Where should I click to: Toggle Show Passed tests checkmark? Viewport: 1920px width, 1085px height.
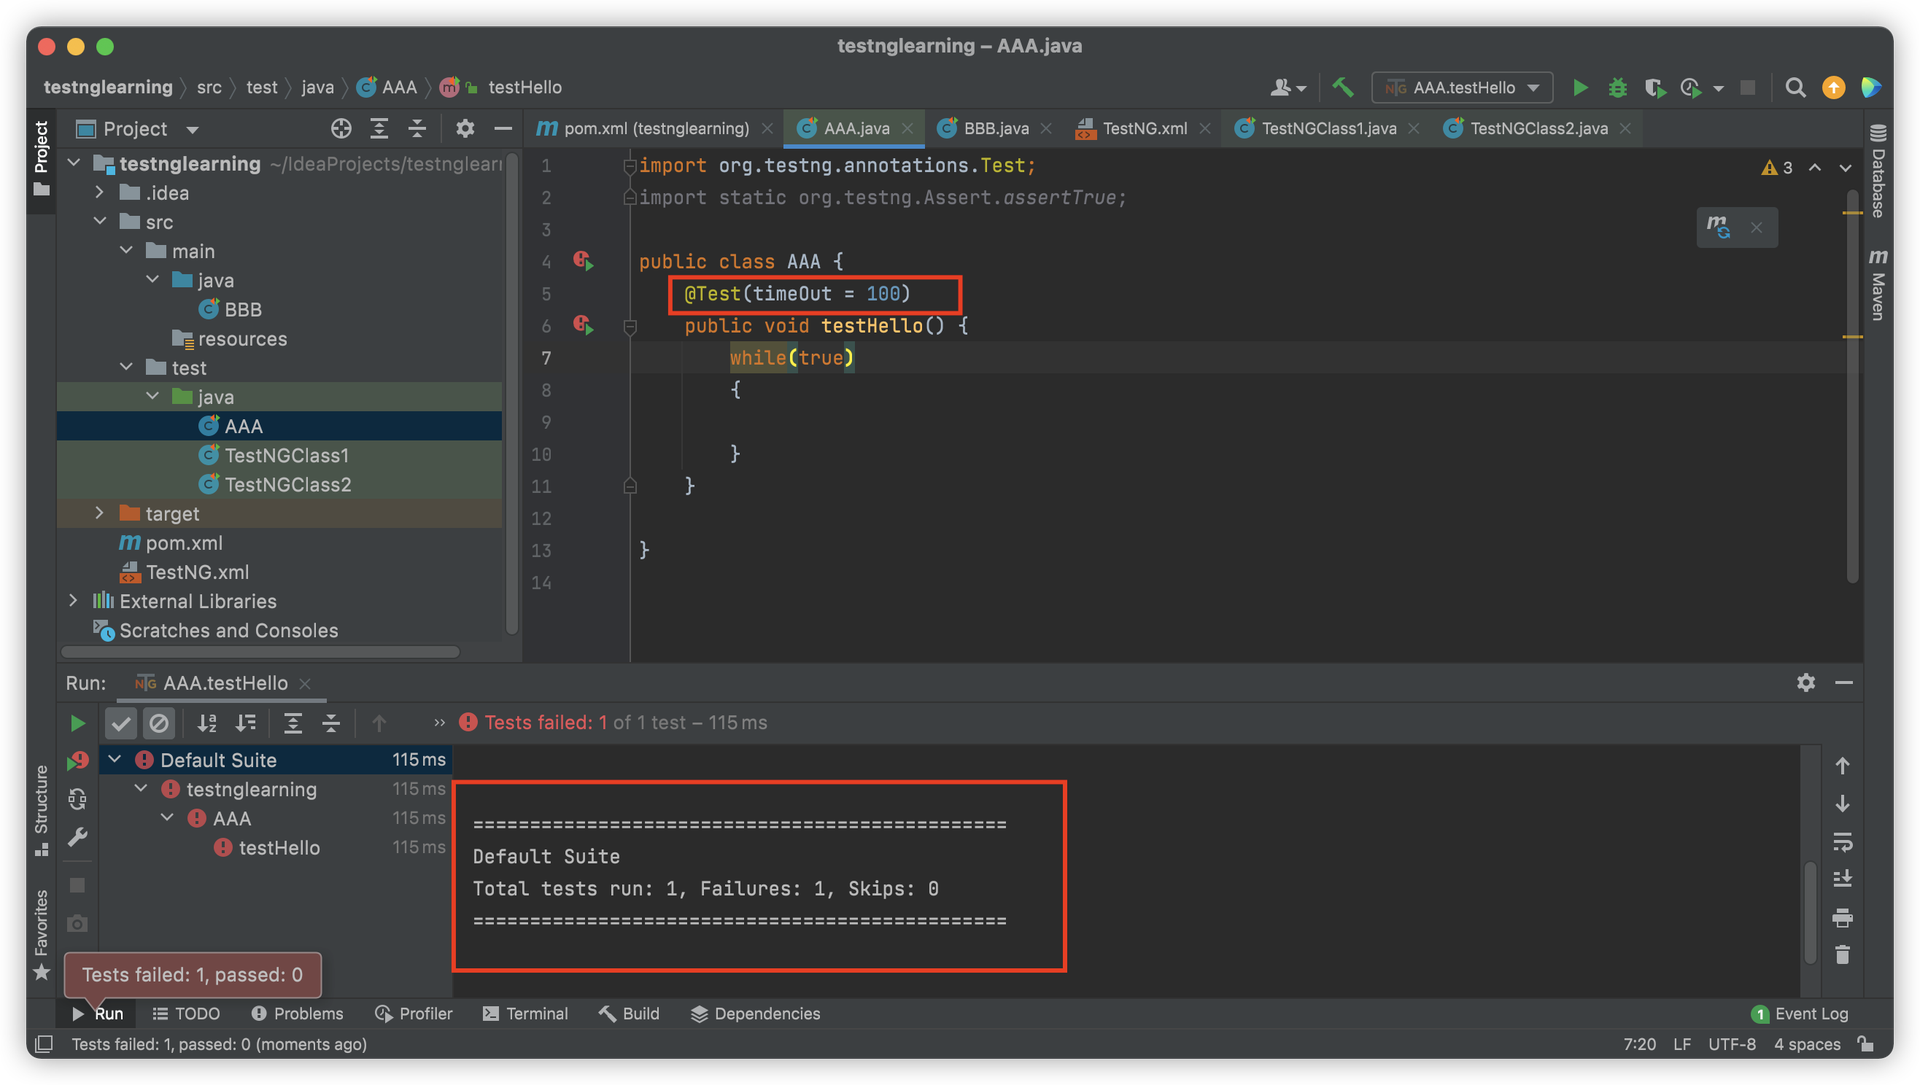(x=121, y=723)
